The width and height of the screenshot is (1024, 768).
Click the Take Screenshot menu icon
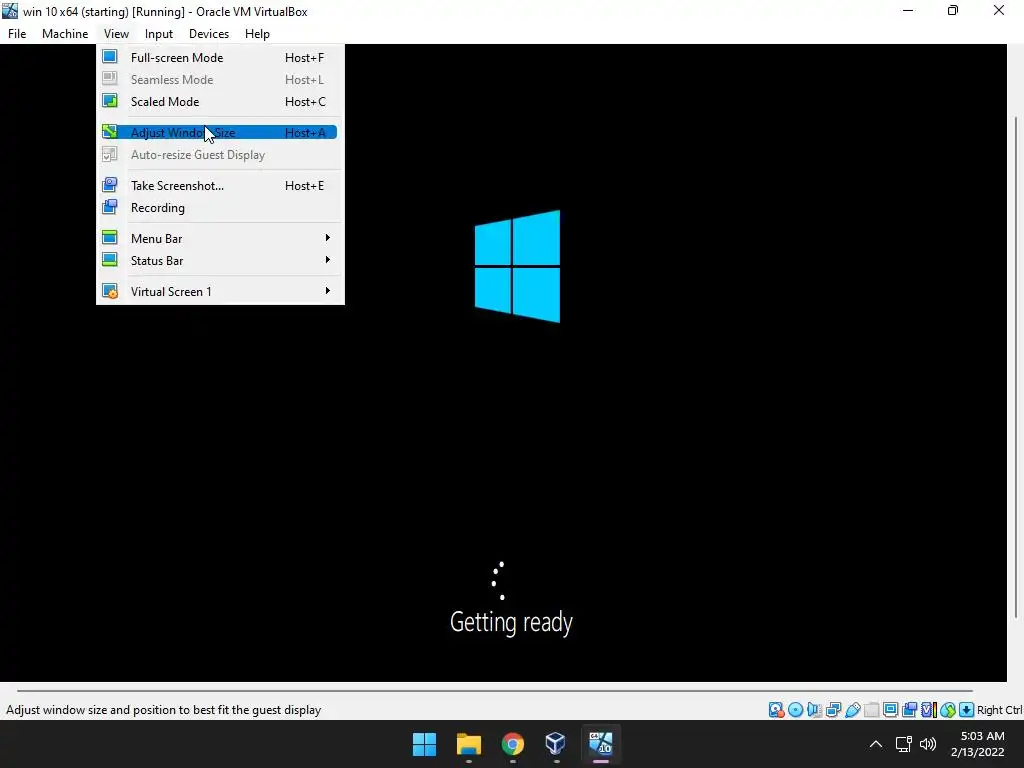click(x=110, y=185)
